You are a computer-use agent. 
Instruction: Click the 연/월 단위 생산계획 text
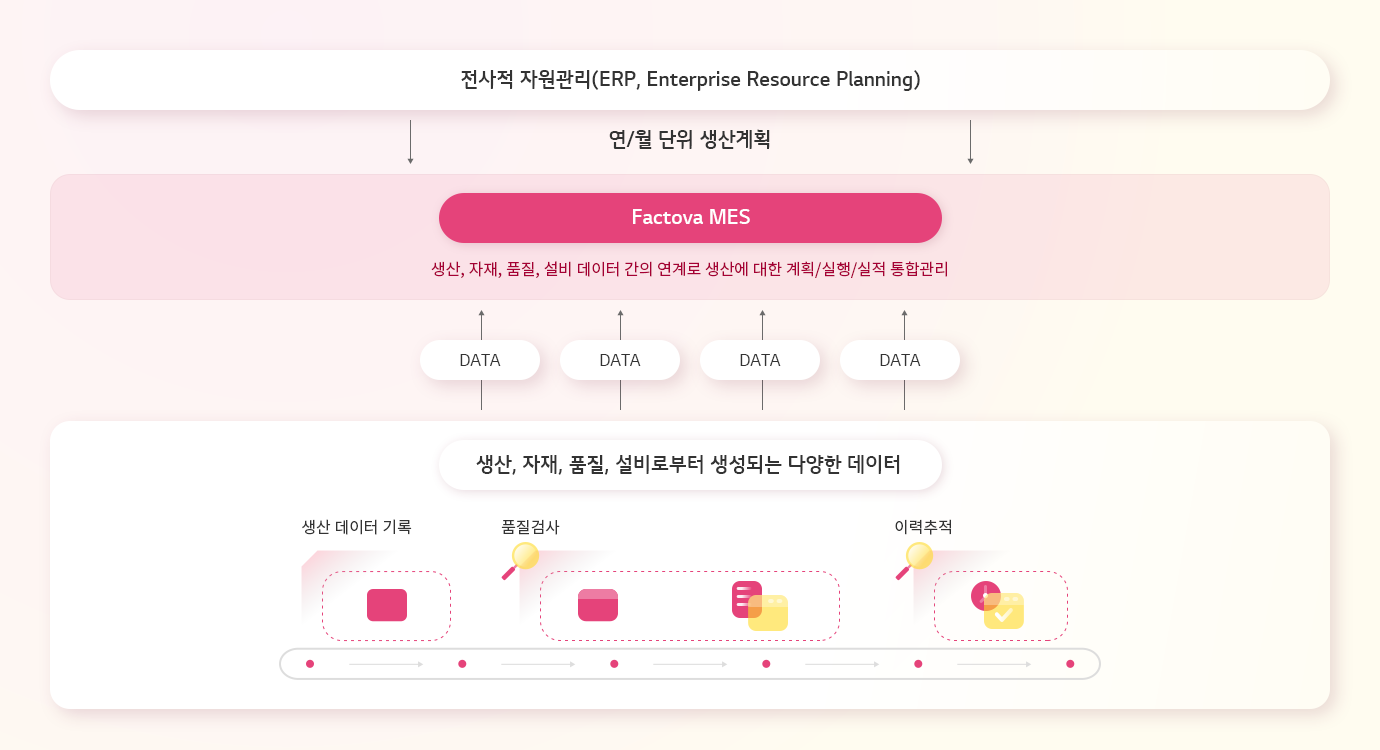pyautogui.click(x=690, y=140)
